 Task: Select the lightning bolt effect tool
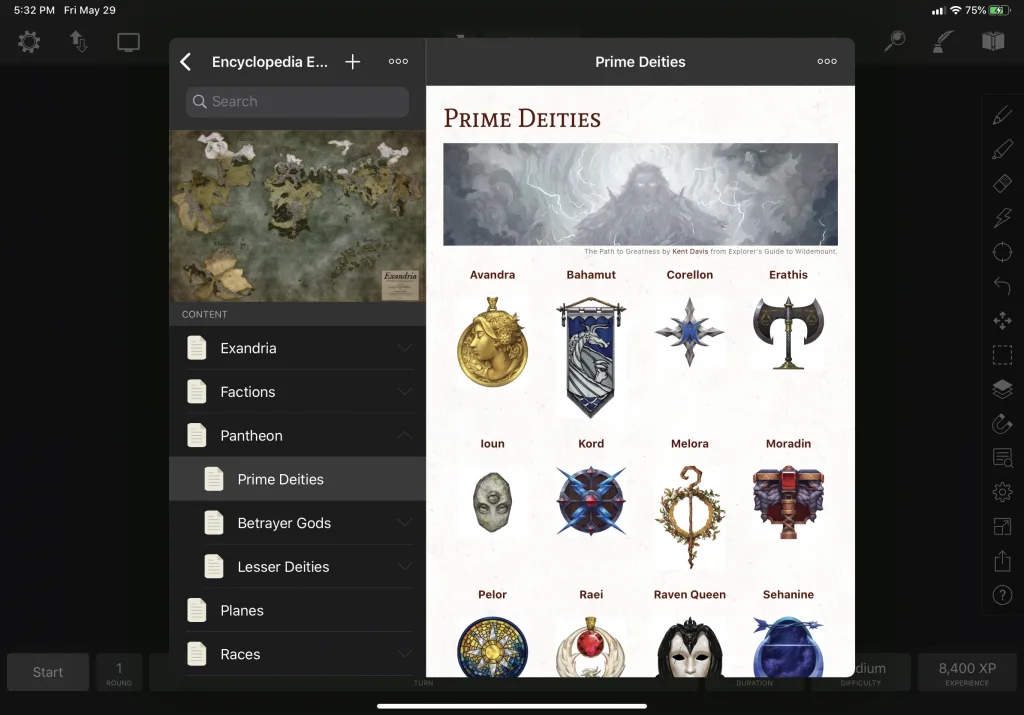pyautogui.click(x=1002, y=217)
